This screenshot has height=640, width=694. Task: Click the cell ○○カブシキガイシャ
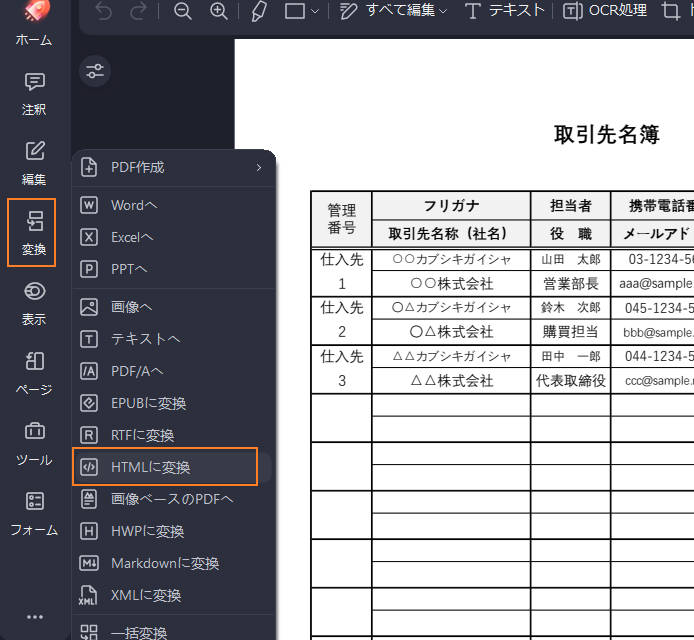tap(451, 259)
